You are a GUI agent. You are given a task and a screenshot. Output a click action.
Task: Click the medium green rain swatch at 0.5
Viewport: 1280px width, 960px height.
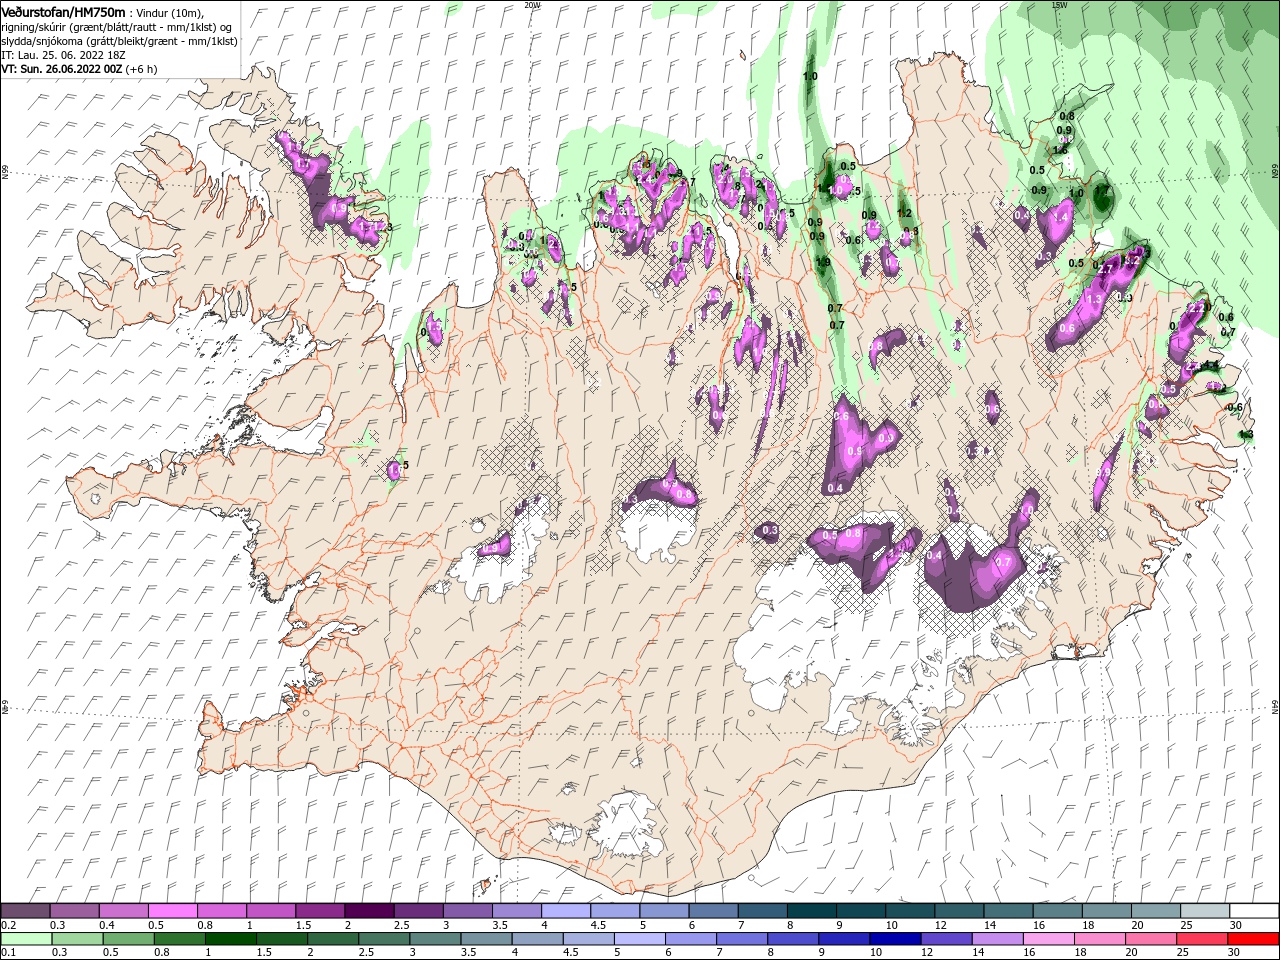point(127,939)
